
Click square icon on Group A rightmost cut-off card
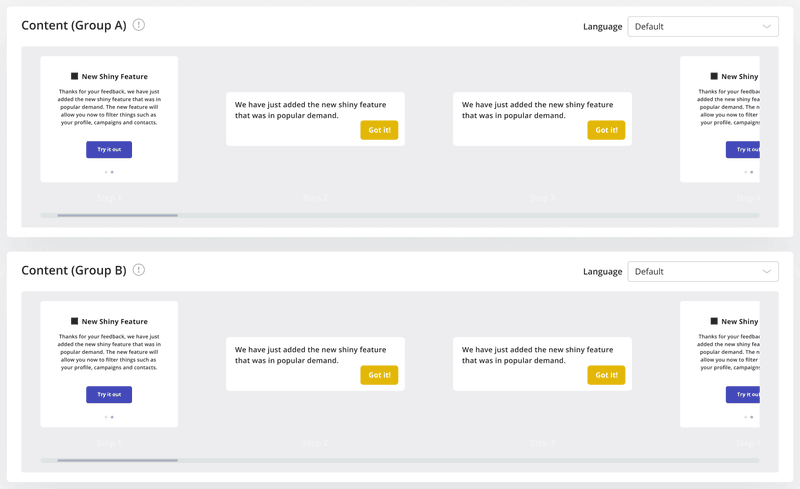(x=714, y=76)
